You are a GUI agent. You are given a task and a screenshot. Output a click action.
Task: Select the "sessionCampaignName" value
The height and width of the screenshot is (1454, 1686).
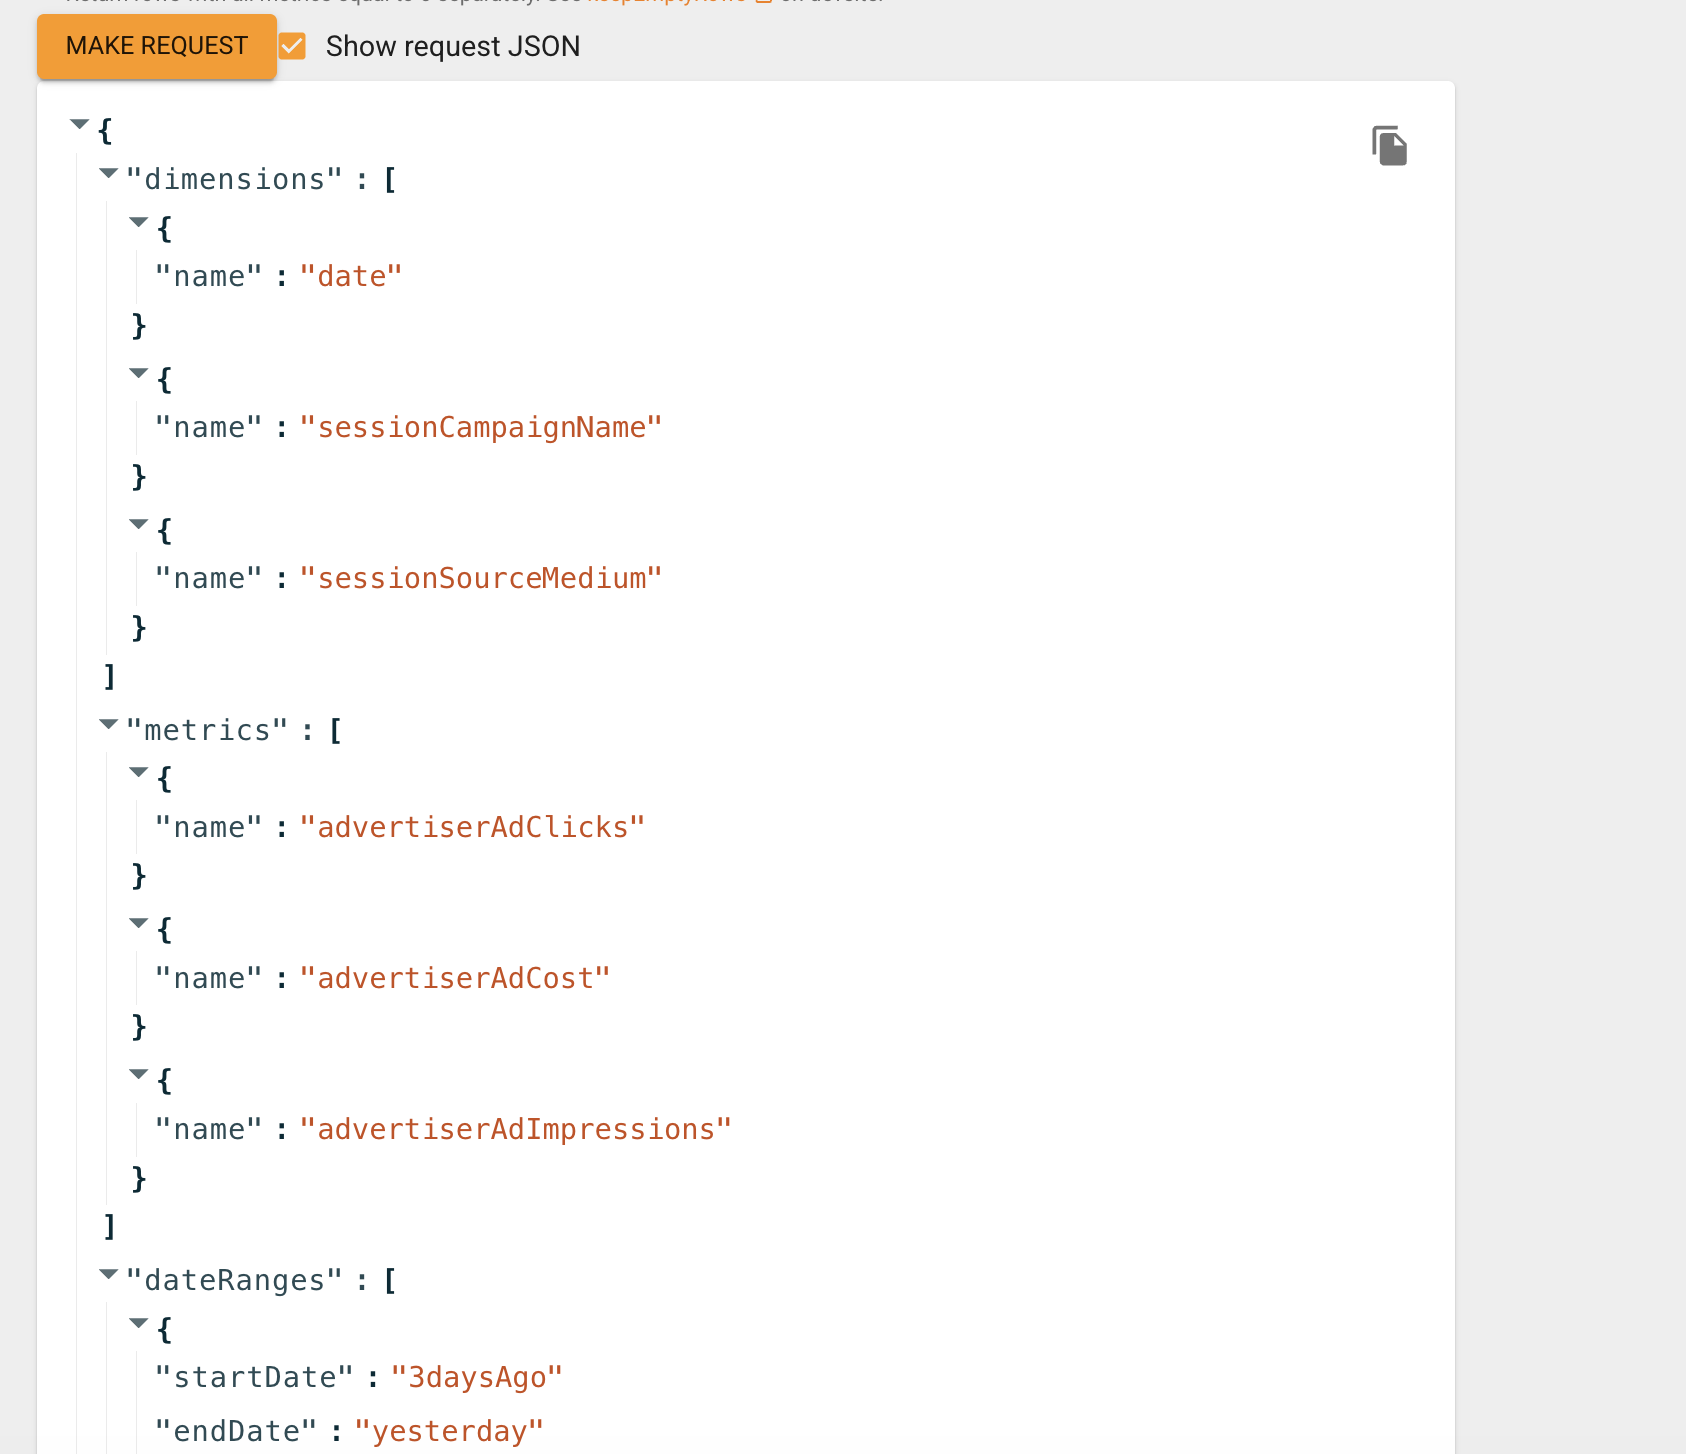tap(481, 427)
